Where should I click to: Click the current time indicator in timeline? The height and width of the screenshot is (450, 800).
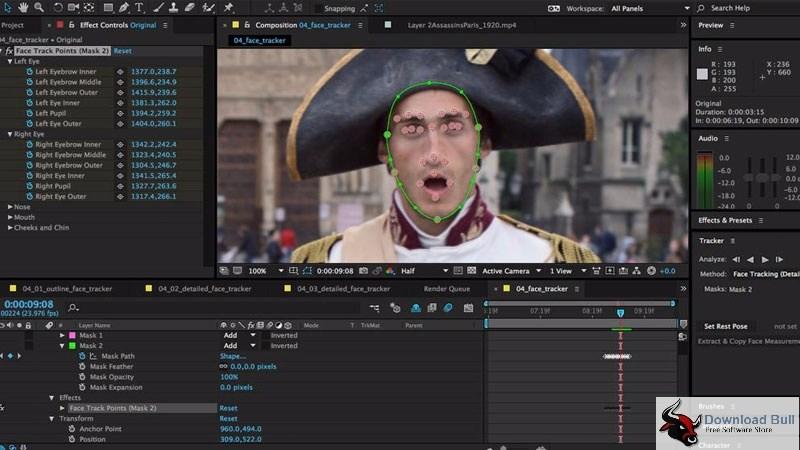coord(620,313)
